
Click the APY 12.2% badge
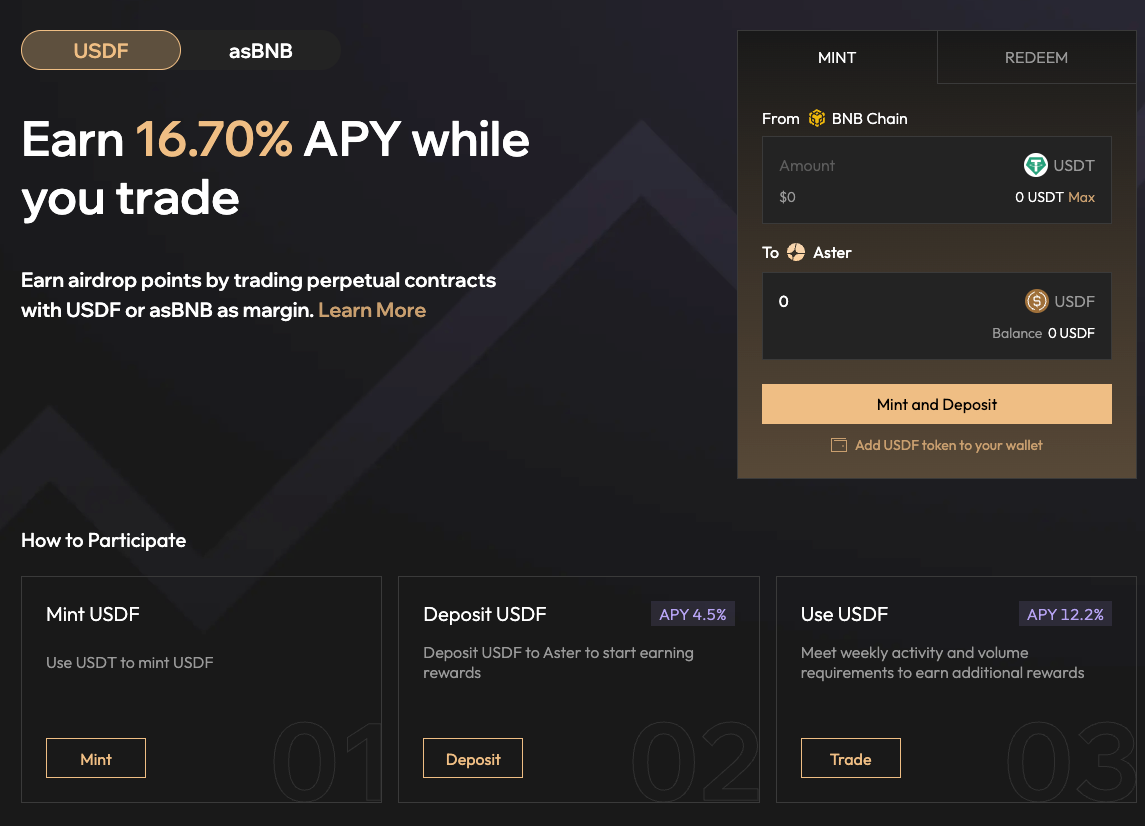coord(1065,614)
